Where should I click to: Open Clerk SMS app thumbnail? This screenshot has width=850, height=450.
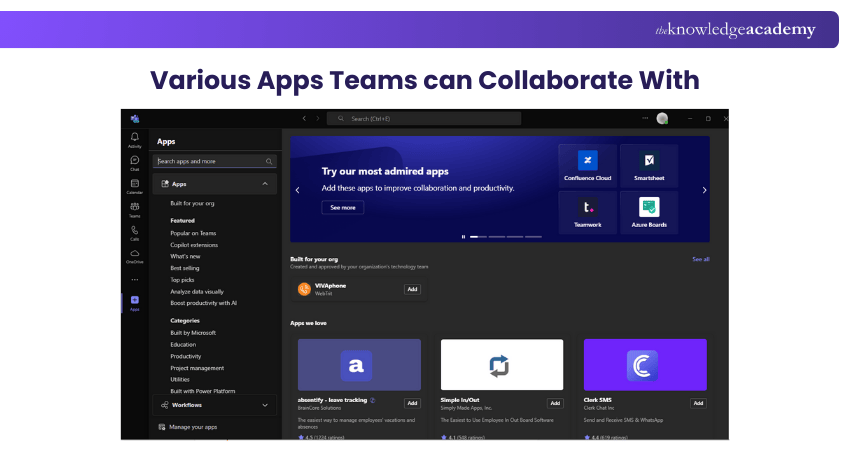pos(645,365)
